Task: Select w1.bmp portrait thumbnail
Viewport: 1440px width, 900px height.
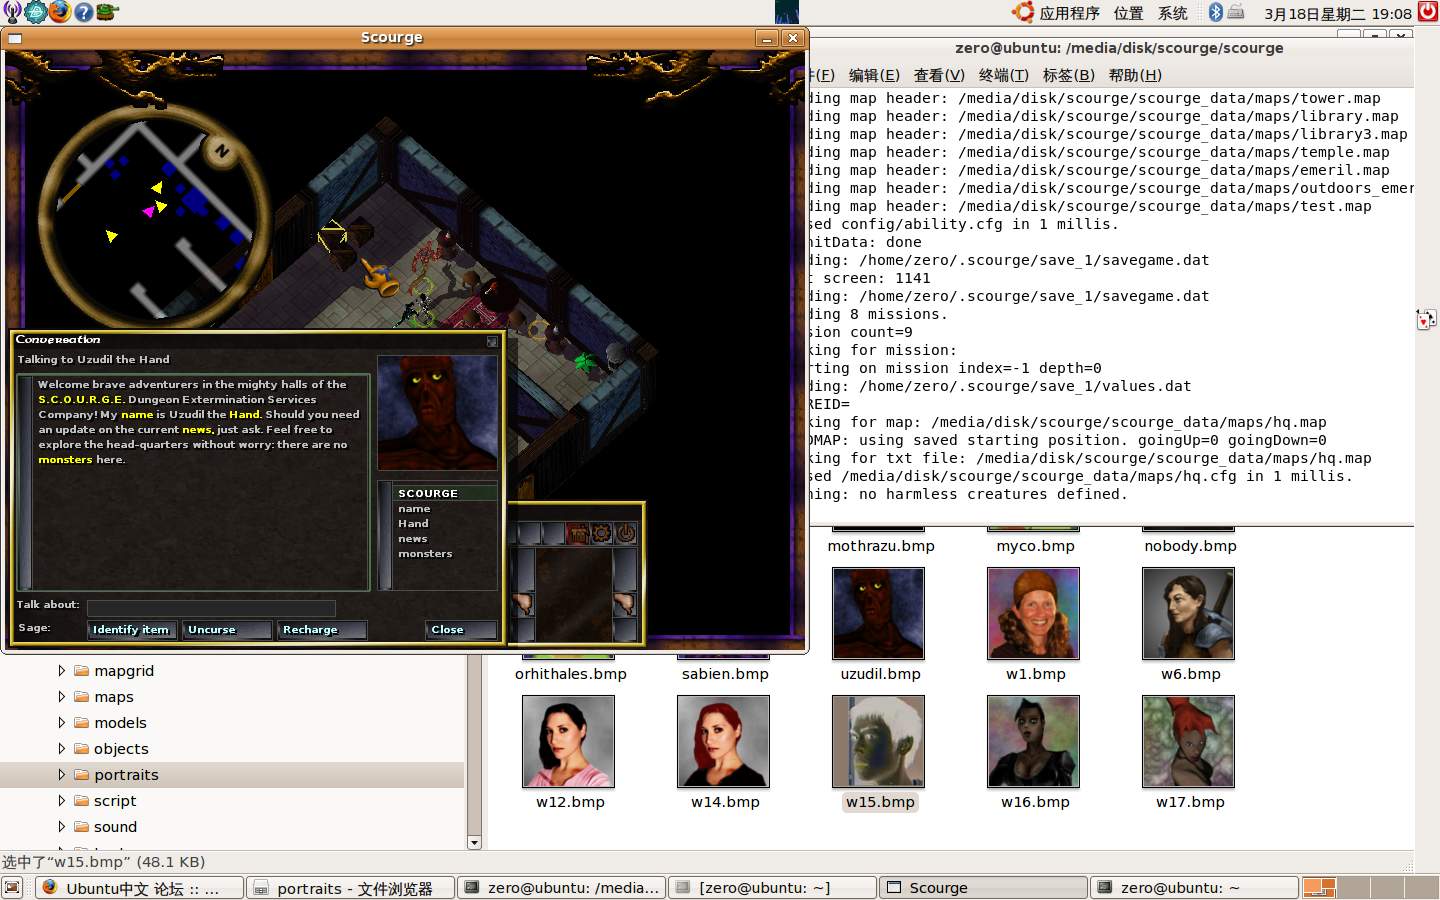Action: click(1034, 614)
